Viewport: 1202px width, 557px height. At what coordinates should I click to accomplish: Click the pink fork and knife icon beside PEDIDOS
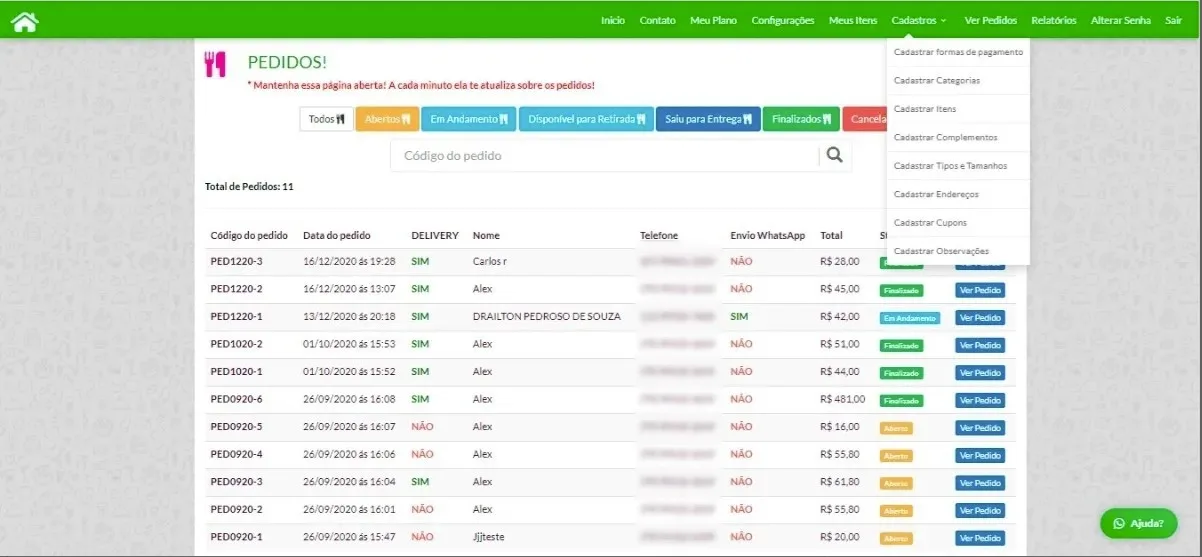tap(215, 64)
